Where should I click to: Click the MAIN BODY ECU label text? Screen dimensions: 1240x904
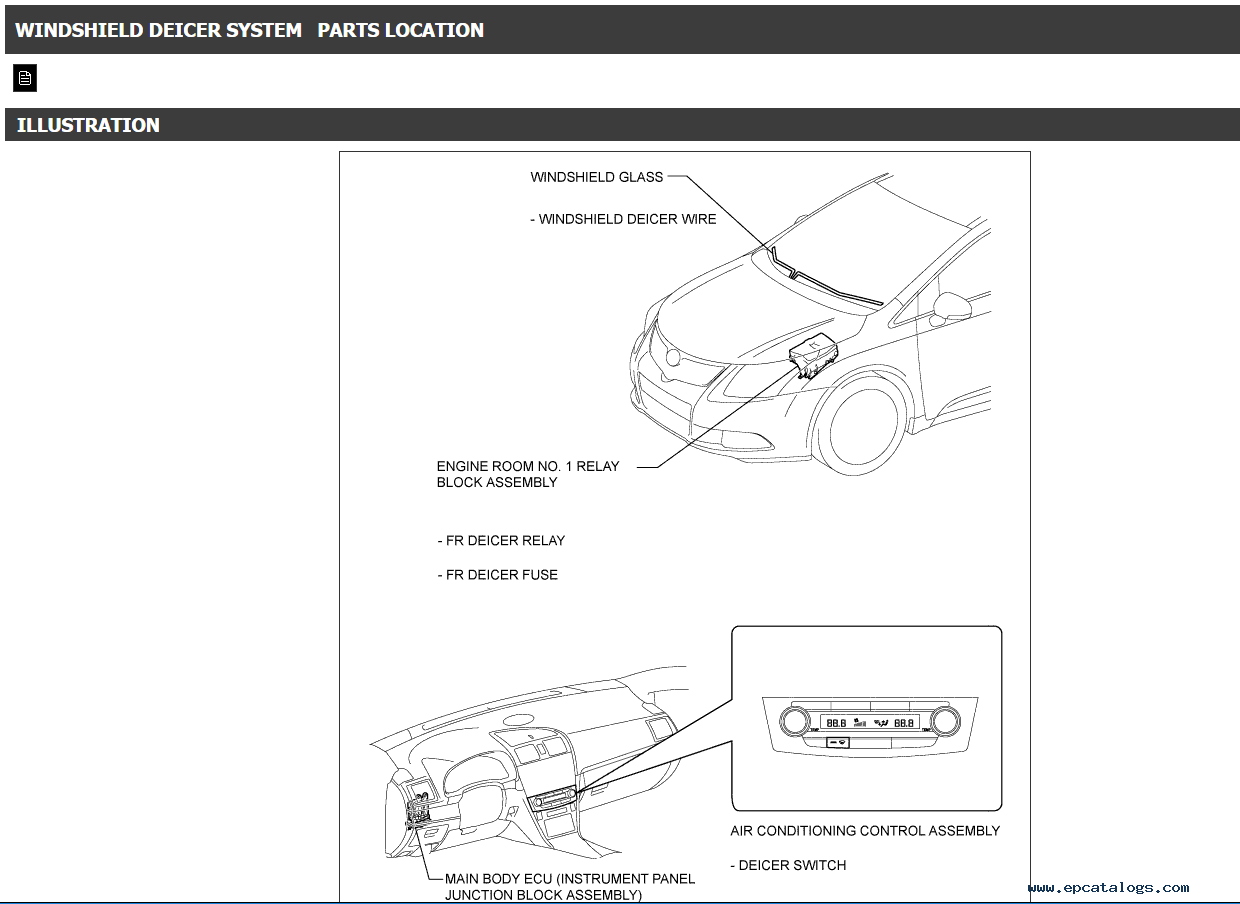570,887
